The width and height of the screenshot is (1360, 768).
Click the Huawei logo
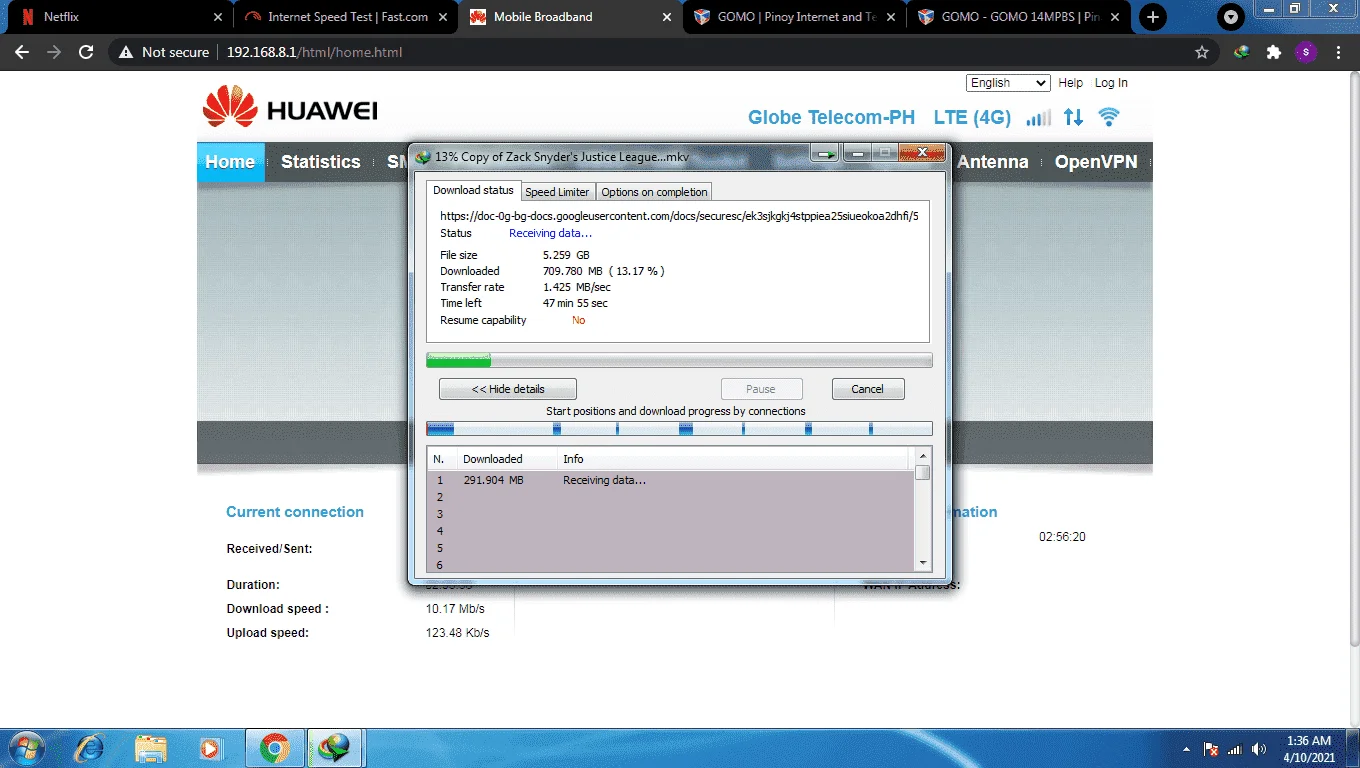click(x=290, y=107)
